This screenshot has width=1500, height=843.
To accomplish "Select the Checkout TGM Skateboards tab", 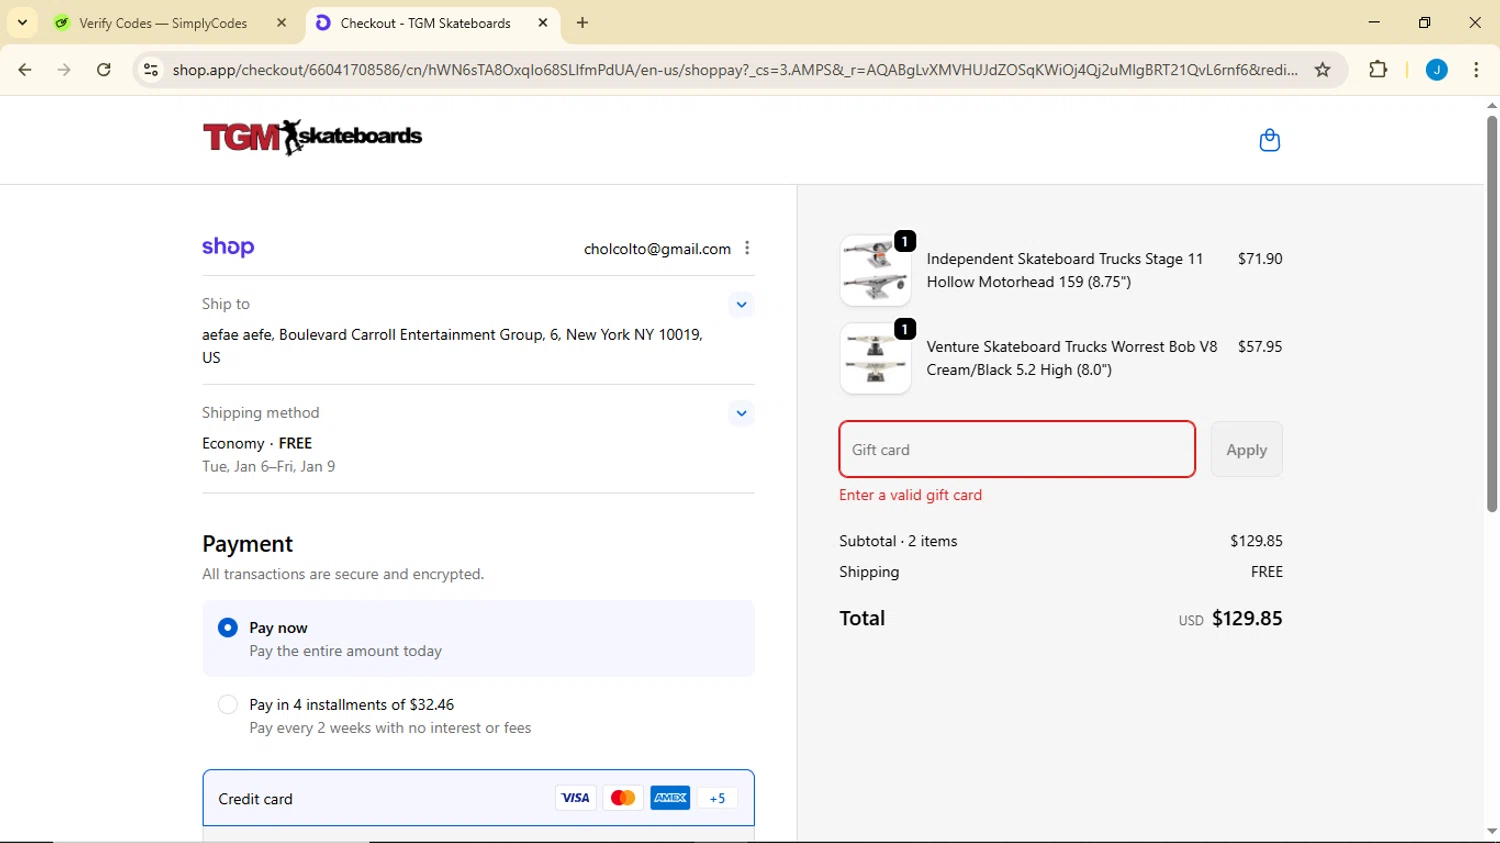I will 425,23.
